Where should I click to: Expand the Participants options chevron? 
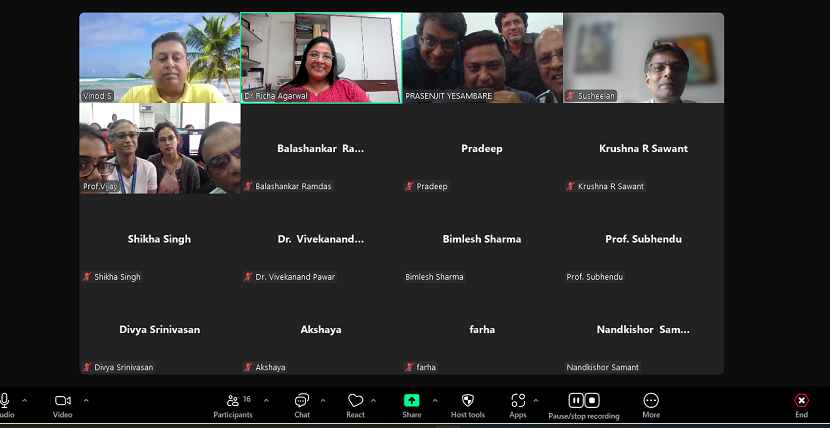click(266, 400)
